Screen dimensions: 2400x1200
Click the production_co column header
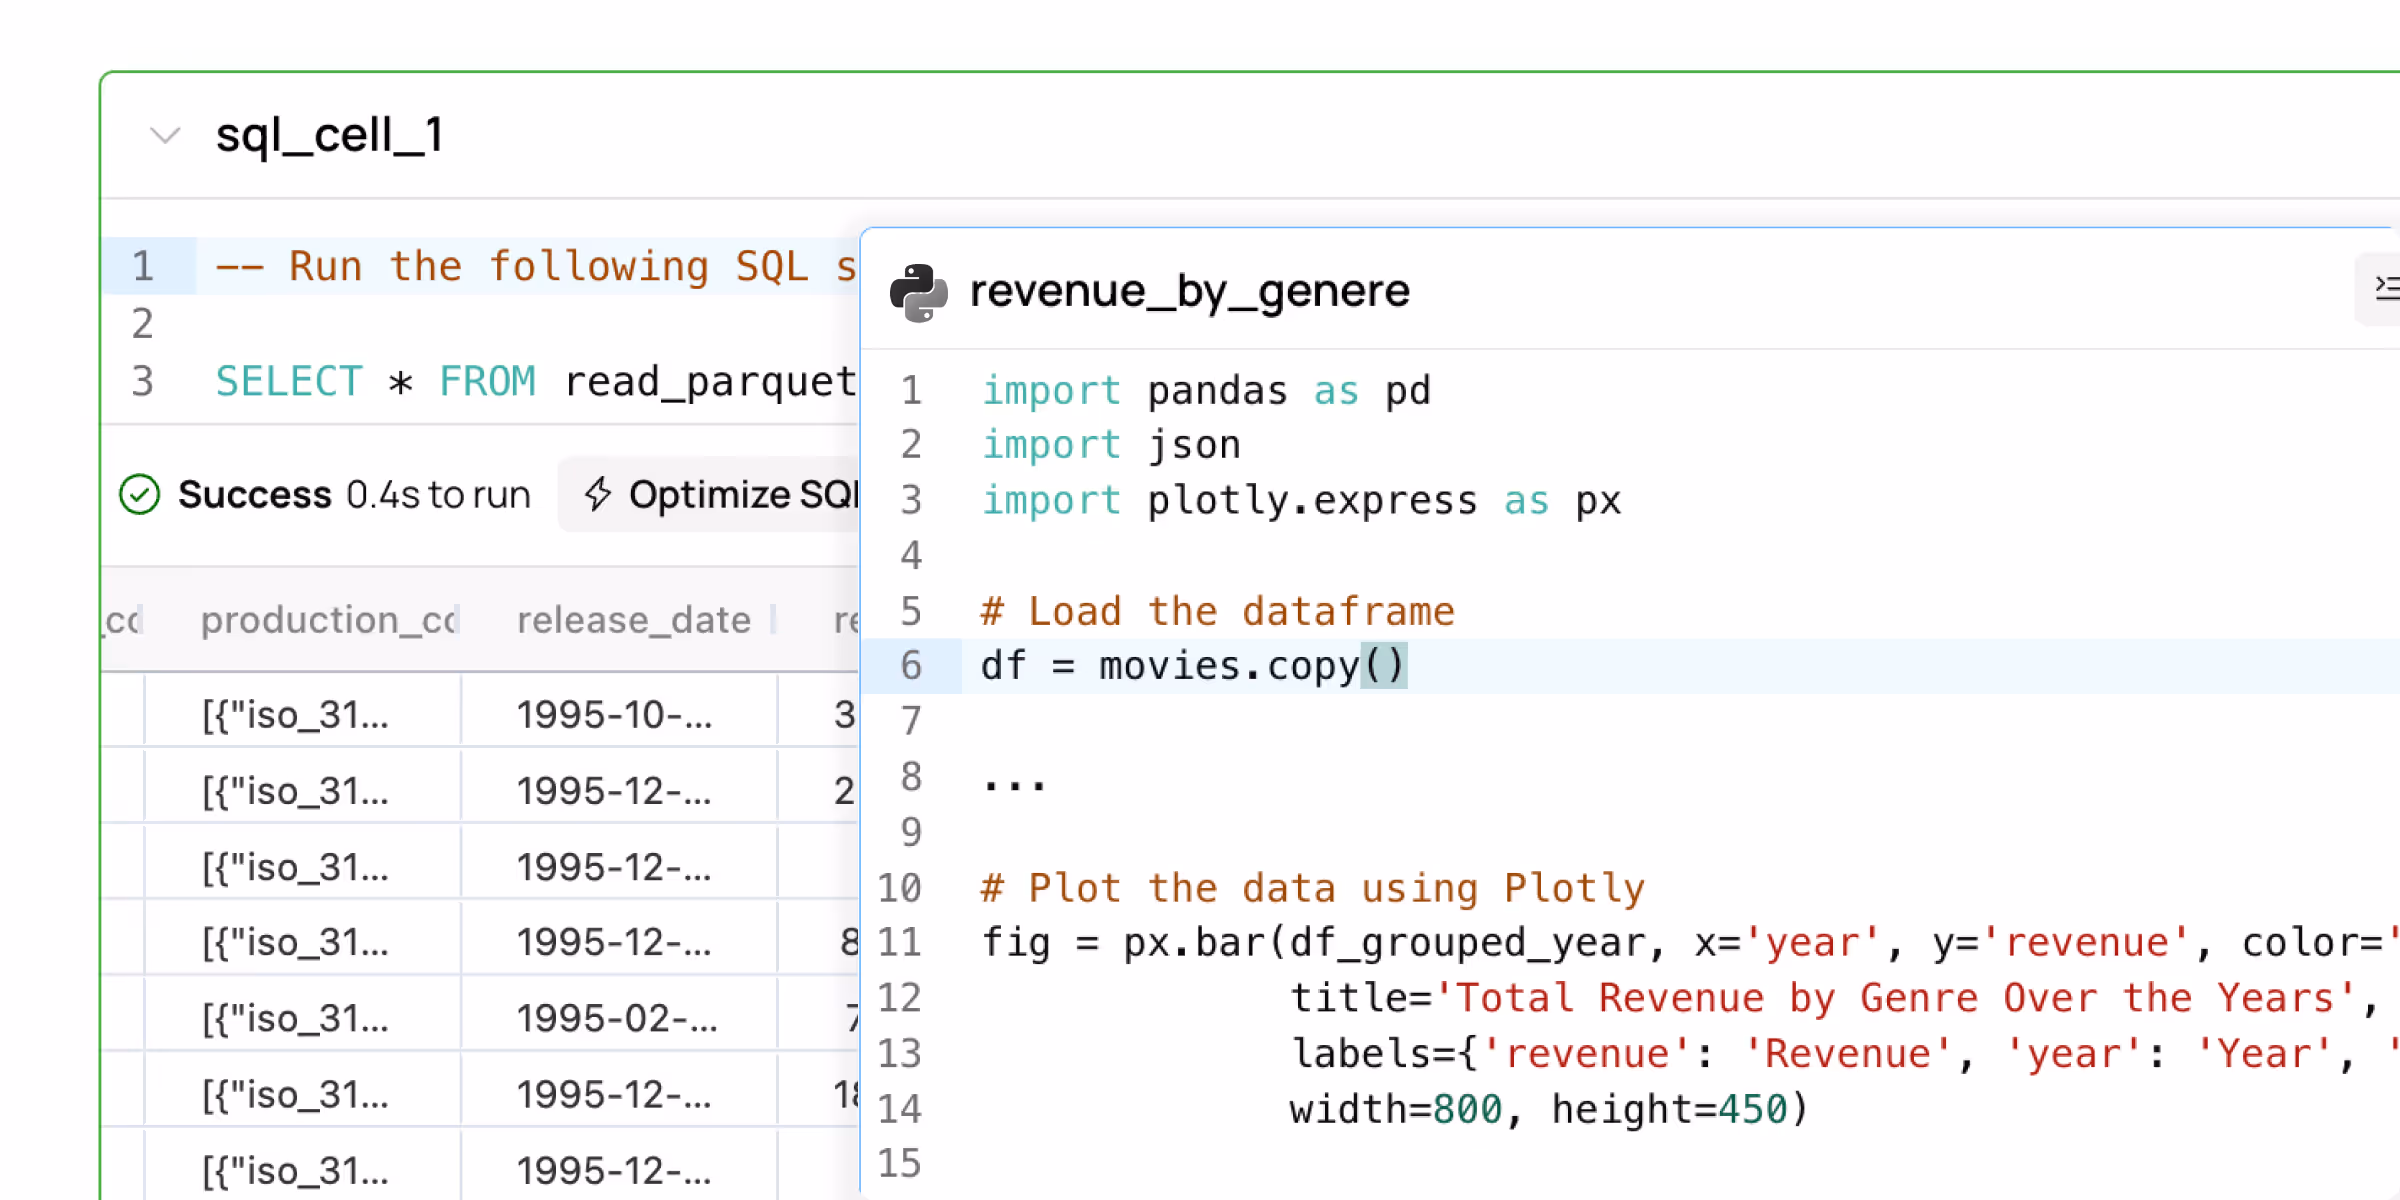(329, 620)
